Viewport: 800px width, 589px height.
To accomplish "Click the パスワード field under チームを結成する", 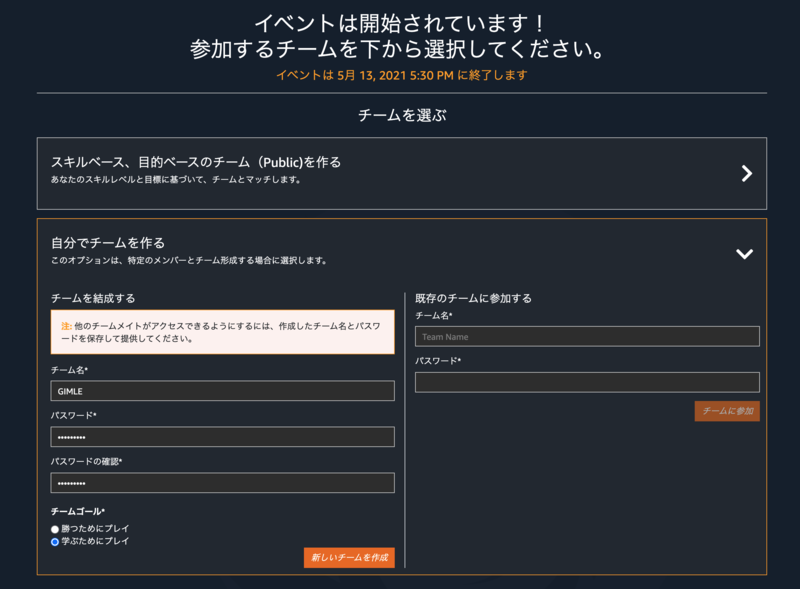I will (x=222, y=436).
